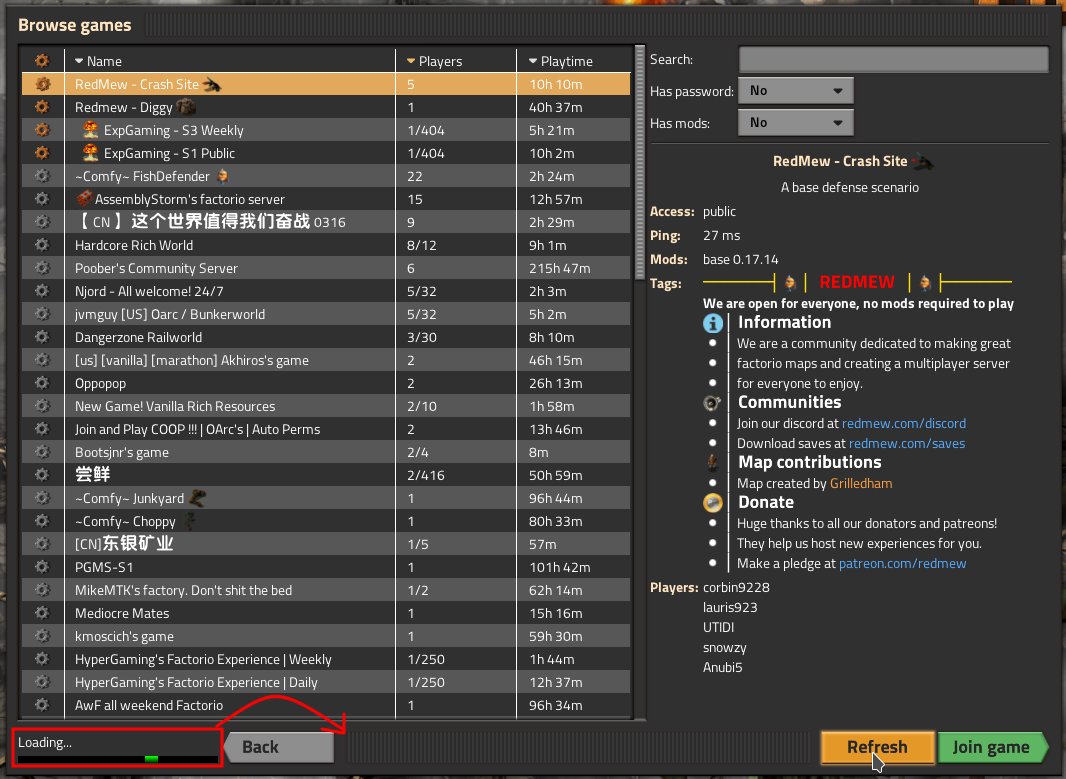Click the gear column header icon
This screenshot has height=779, width=1066.
(42, 61)
